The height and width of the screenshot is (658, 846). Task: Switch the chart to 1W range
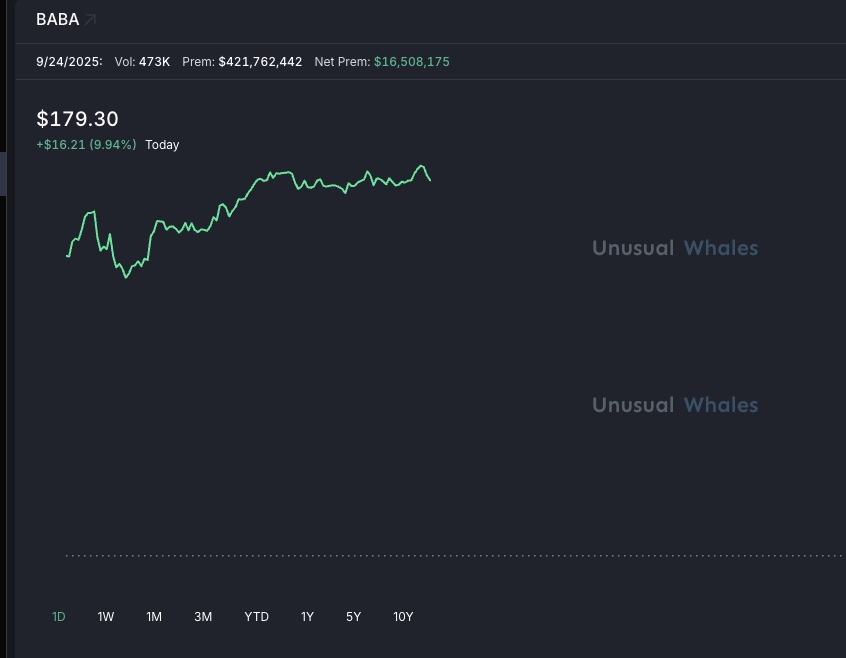pos(106,617)
